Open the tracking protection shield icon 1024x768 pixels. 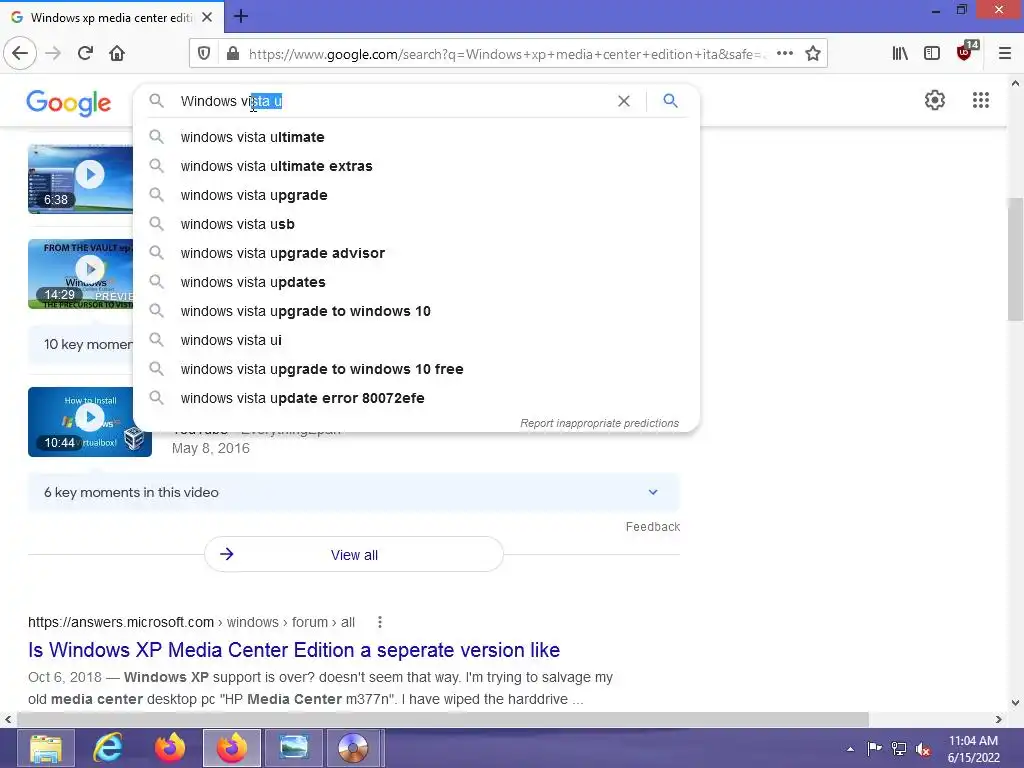204,54
